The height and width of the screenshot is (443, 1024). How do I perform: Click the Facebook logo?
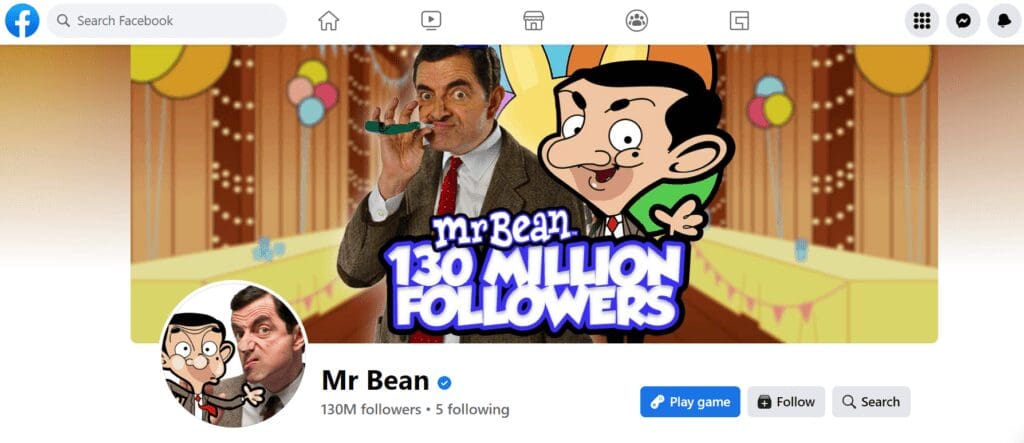pos(22,20)
